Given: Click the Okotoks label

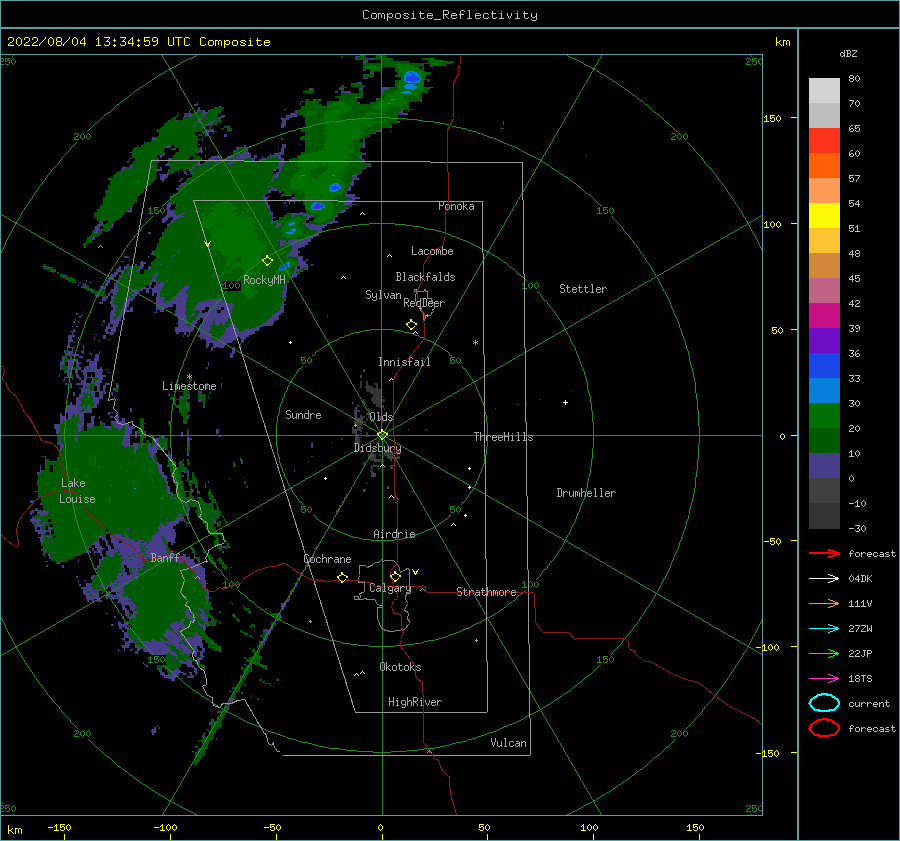Looking at the screenshot, I should coord(400,667).
